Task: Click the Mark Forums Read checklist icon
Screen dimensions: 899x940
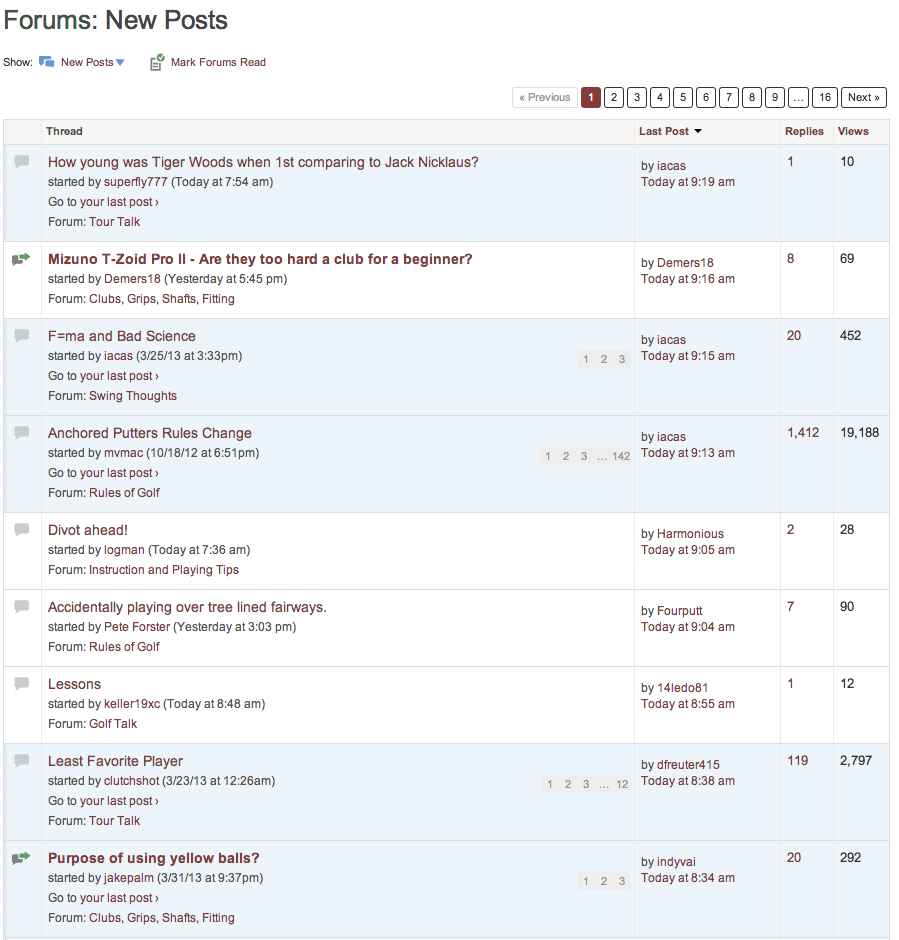Action: (157, 63)
